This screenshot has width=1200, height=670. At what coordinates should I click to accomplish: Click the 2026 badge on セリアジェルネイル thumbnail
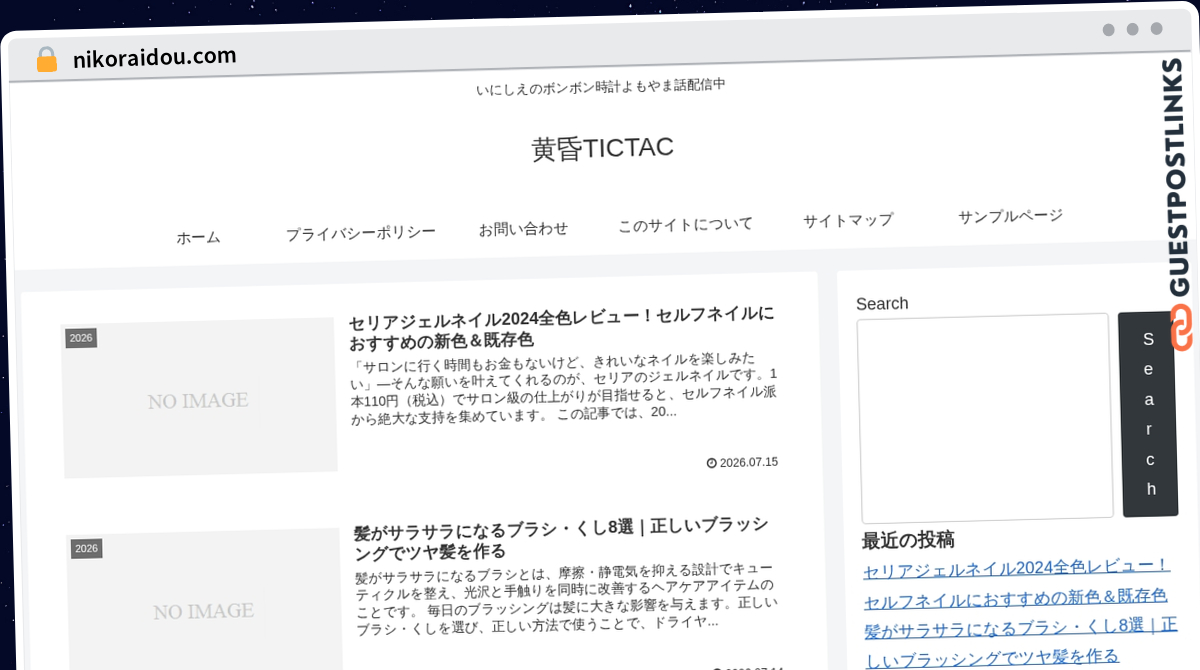81,338
